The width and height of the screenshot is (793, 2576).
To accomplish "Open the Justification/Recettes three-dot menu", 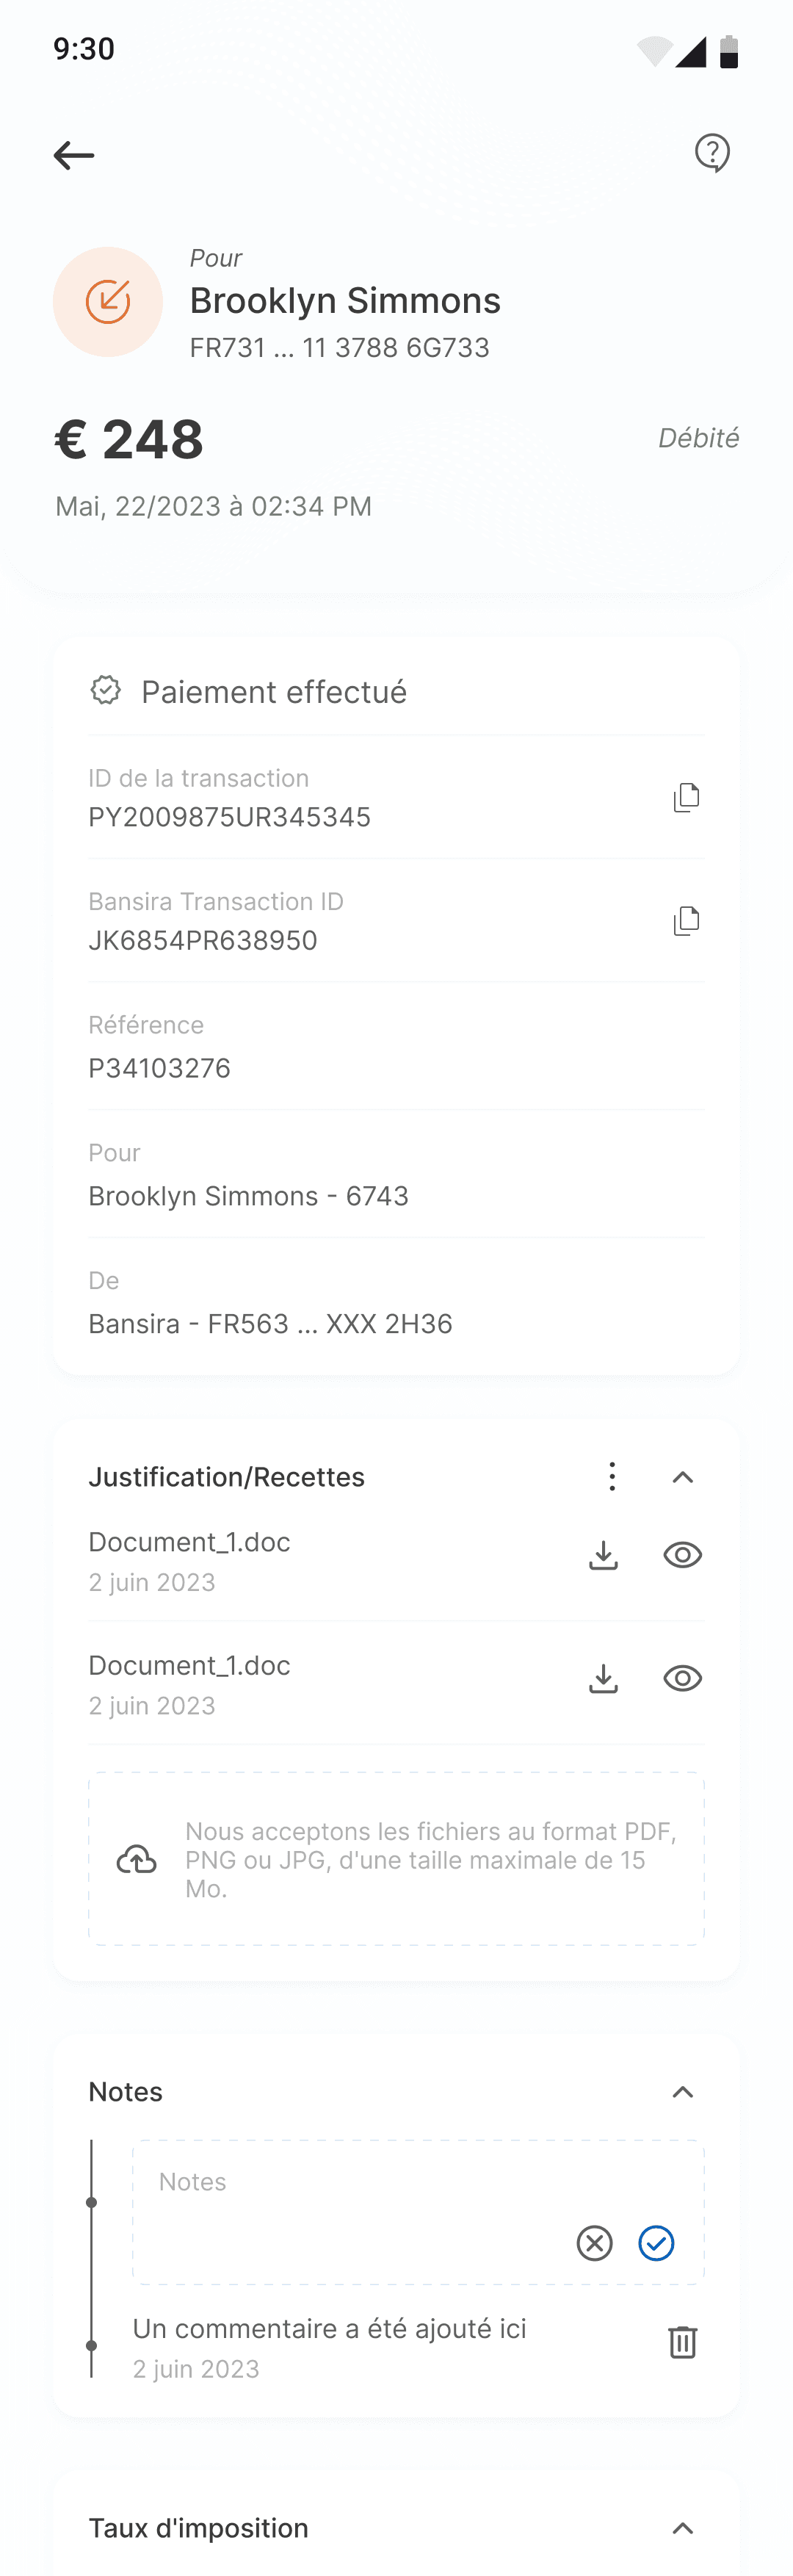I will pyautogui.click(x=612, y=1476).
